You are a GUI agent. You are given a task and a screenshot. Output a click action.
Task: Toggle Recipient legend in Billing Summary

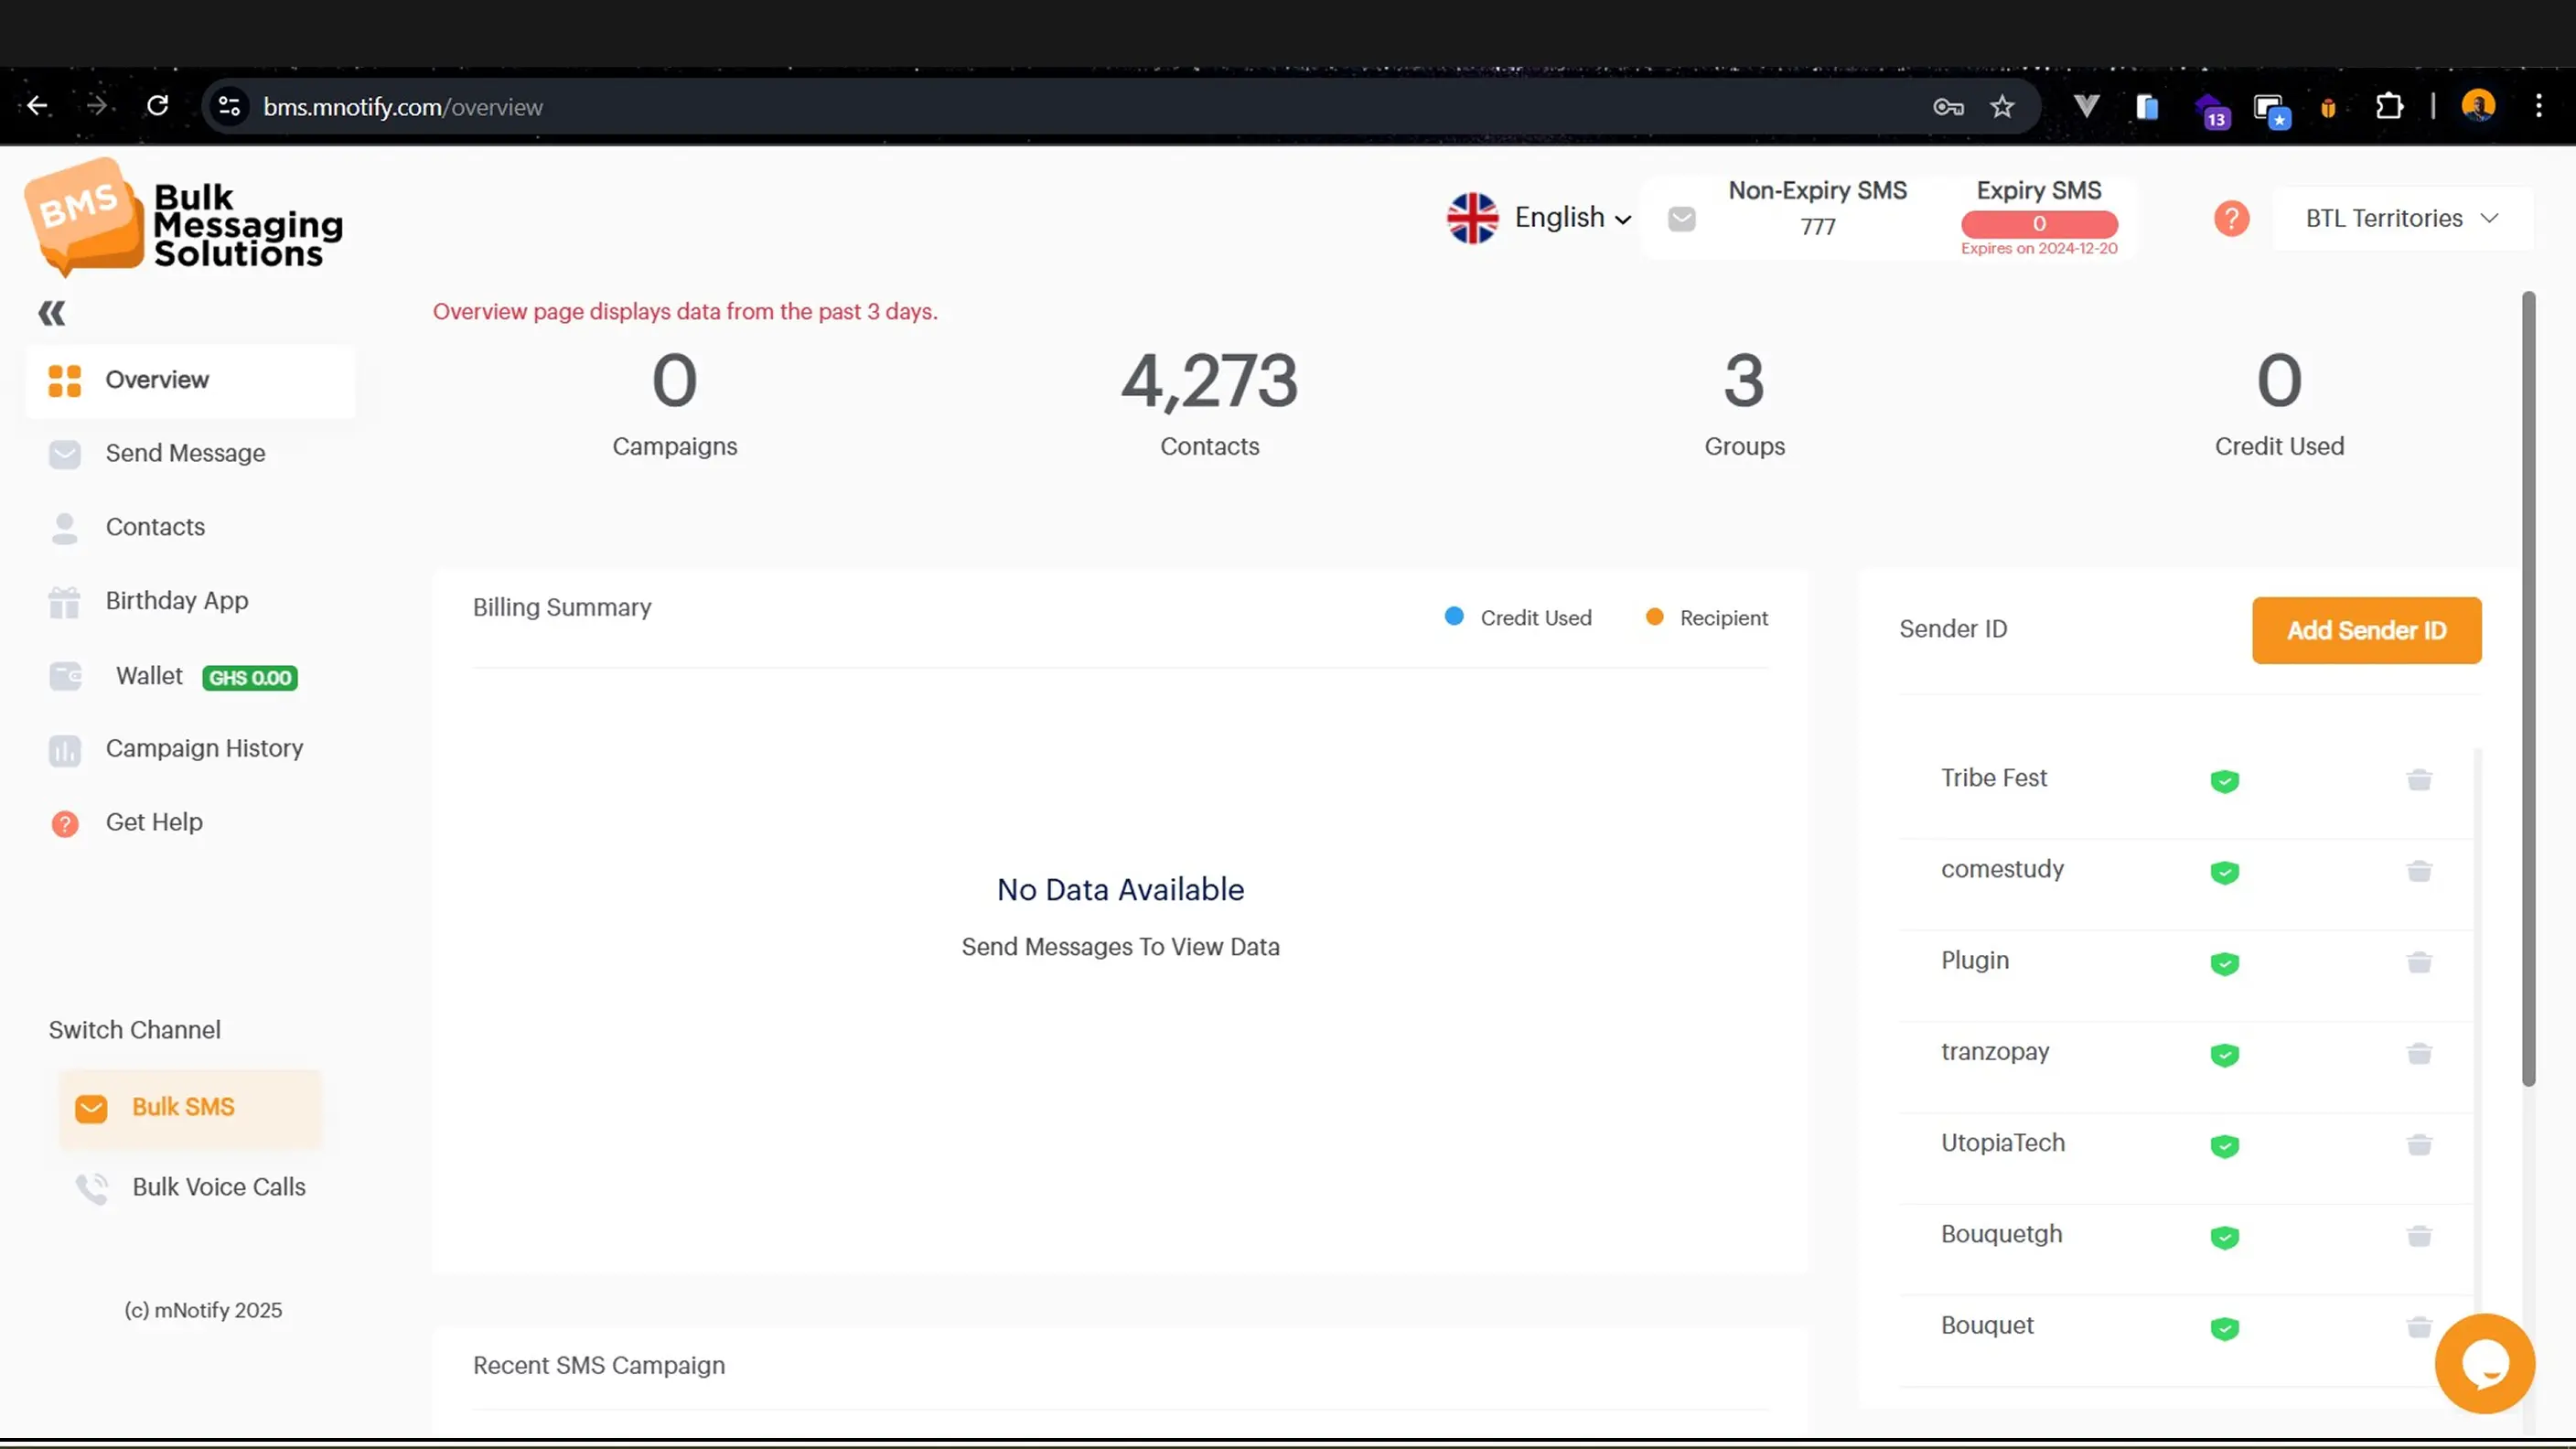coord(1706,618)
